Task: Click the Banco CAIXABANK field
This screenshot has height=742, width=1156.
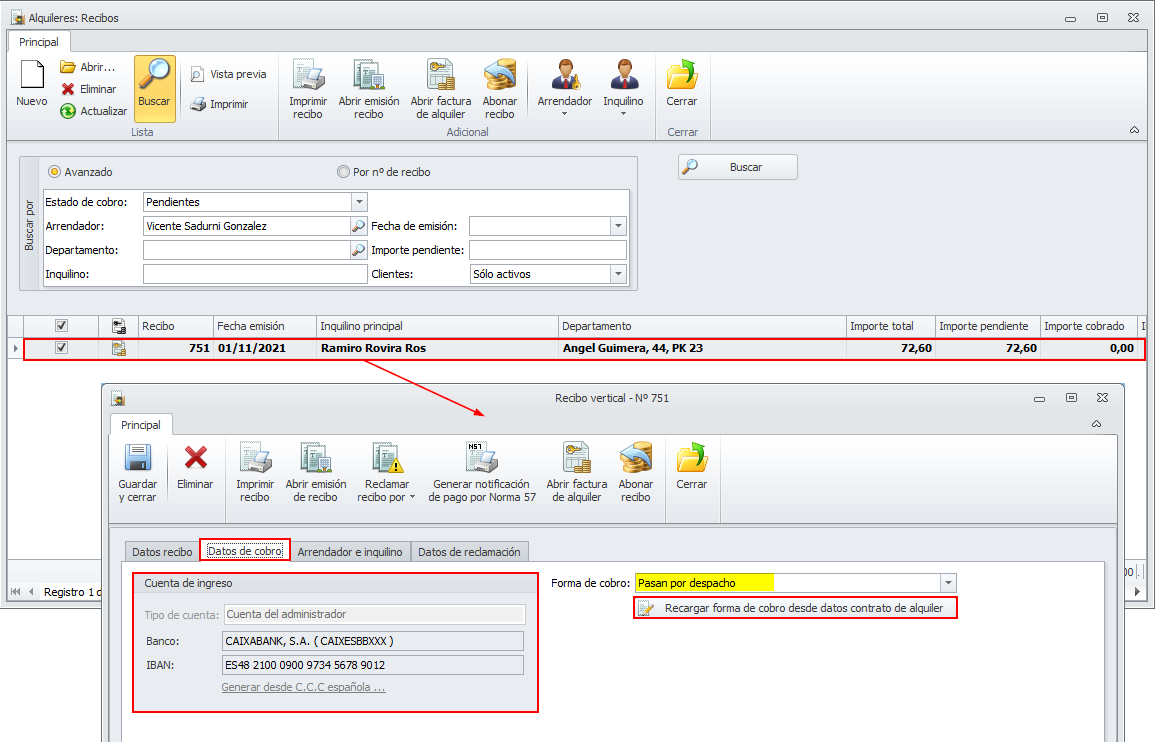Action: (x=373, y=642)
